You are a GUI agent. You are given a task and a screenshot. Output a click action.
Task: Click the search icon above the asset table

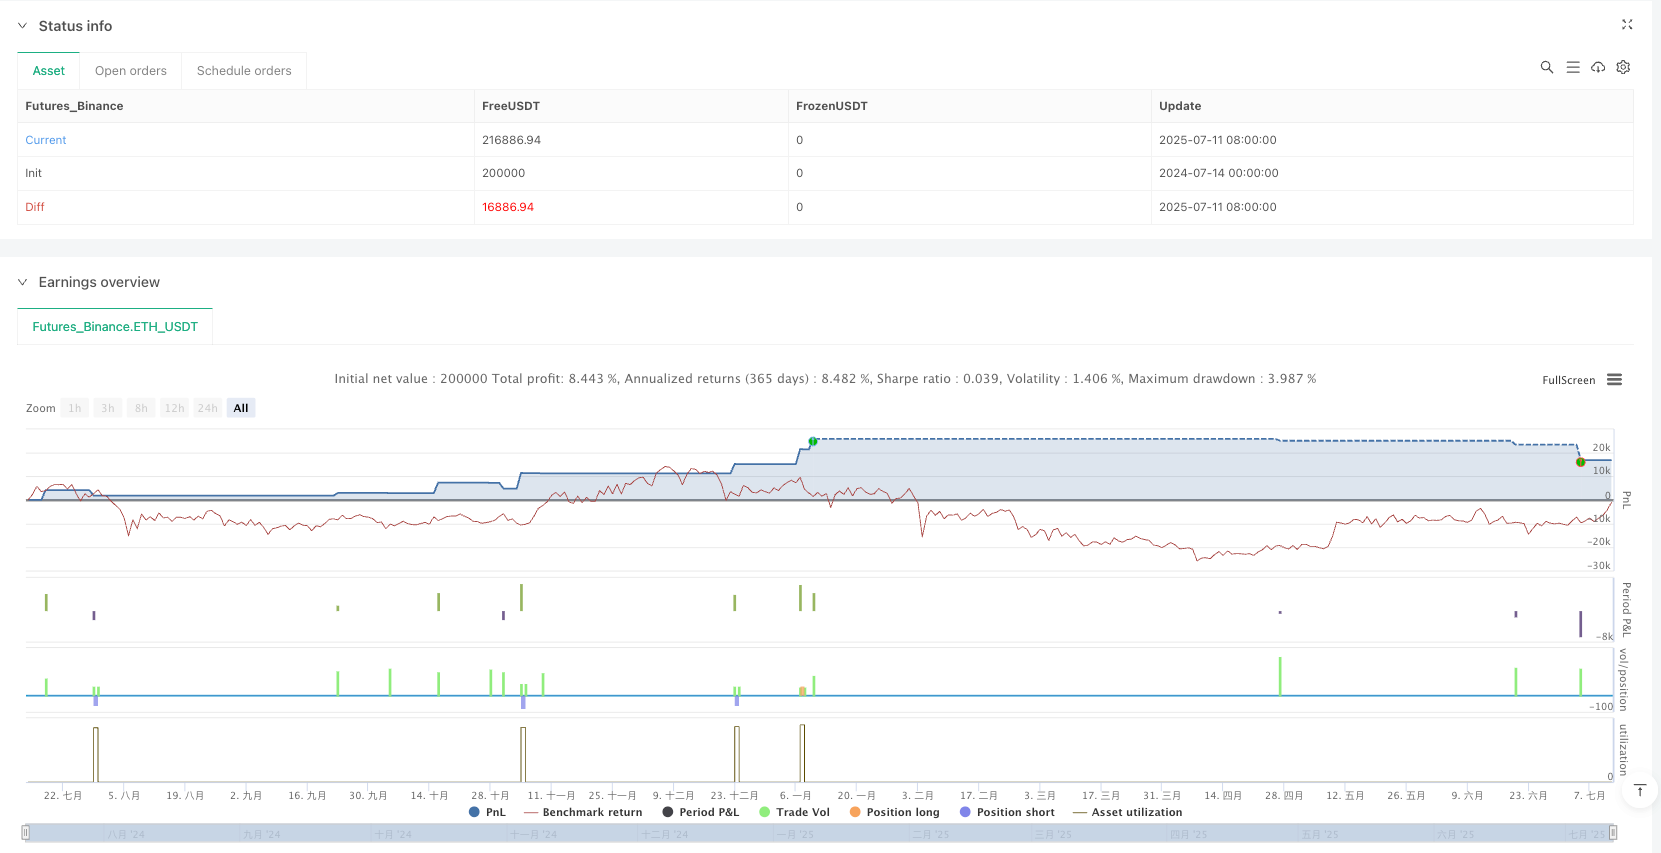click(1546, 67)
